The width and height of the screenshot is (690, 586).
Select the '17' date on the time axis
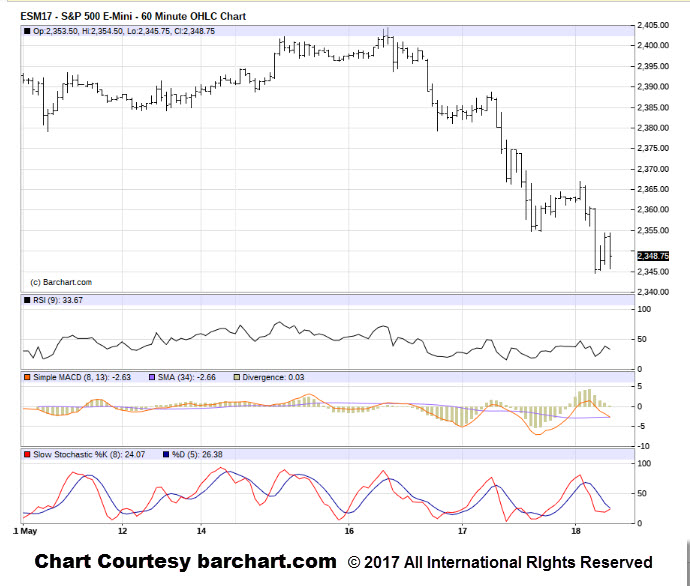462,532
